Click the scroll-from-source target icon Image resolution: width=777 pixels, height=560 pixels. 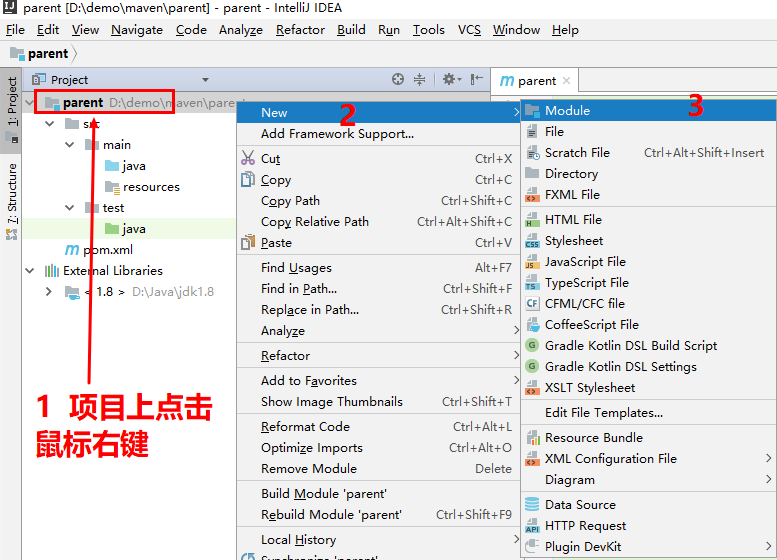(397, 79)
